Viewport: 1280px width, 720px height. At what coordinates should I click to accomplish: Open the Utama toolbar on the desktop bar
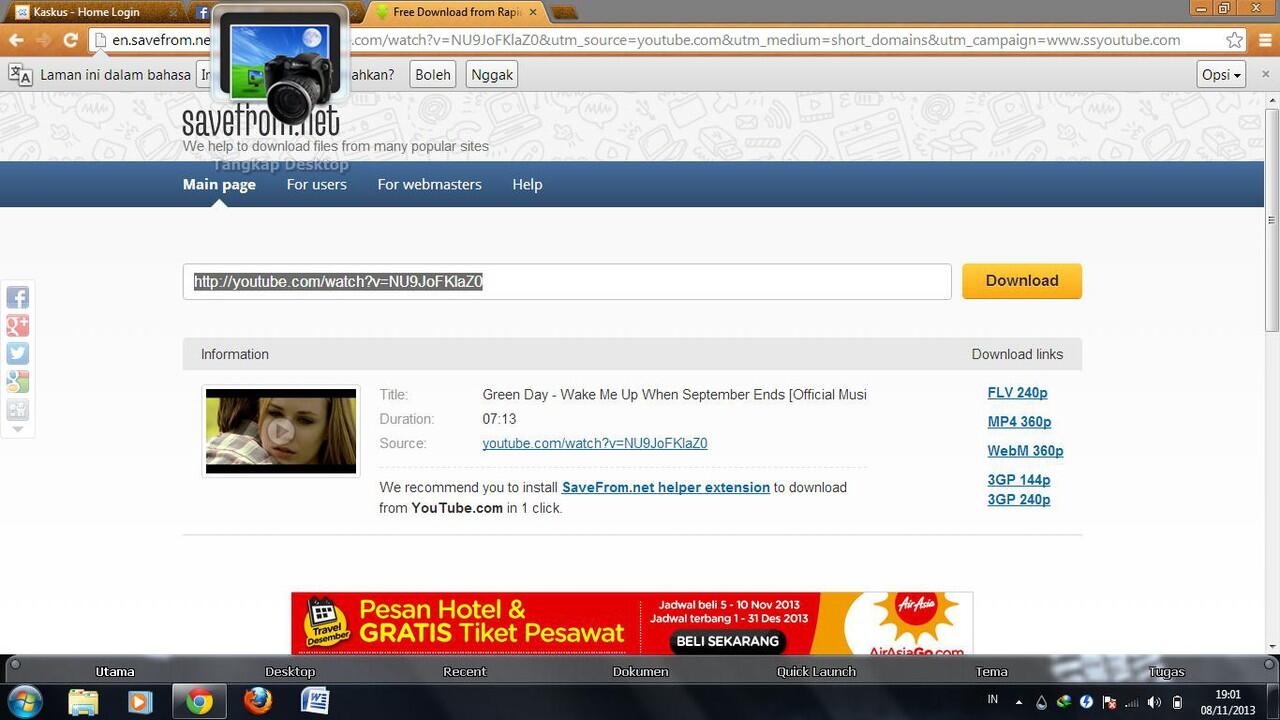114,672
